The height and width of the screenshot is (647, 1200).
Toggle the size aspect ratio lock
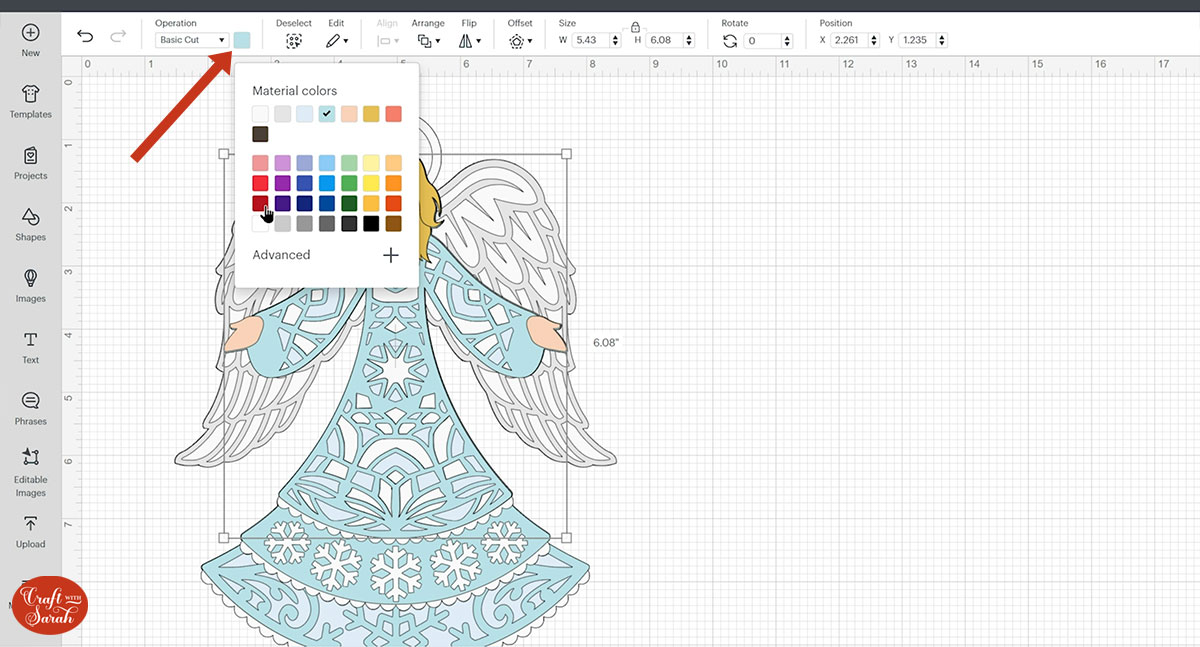635,27
